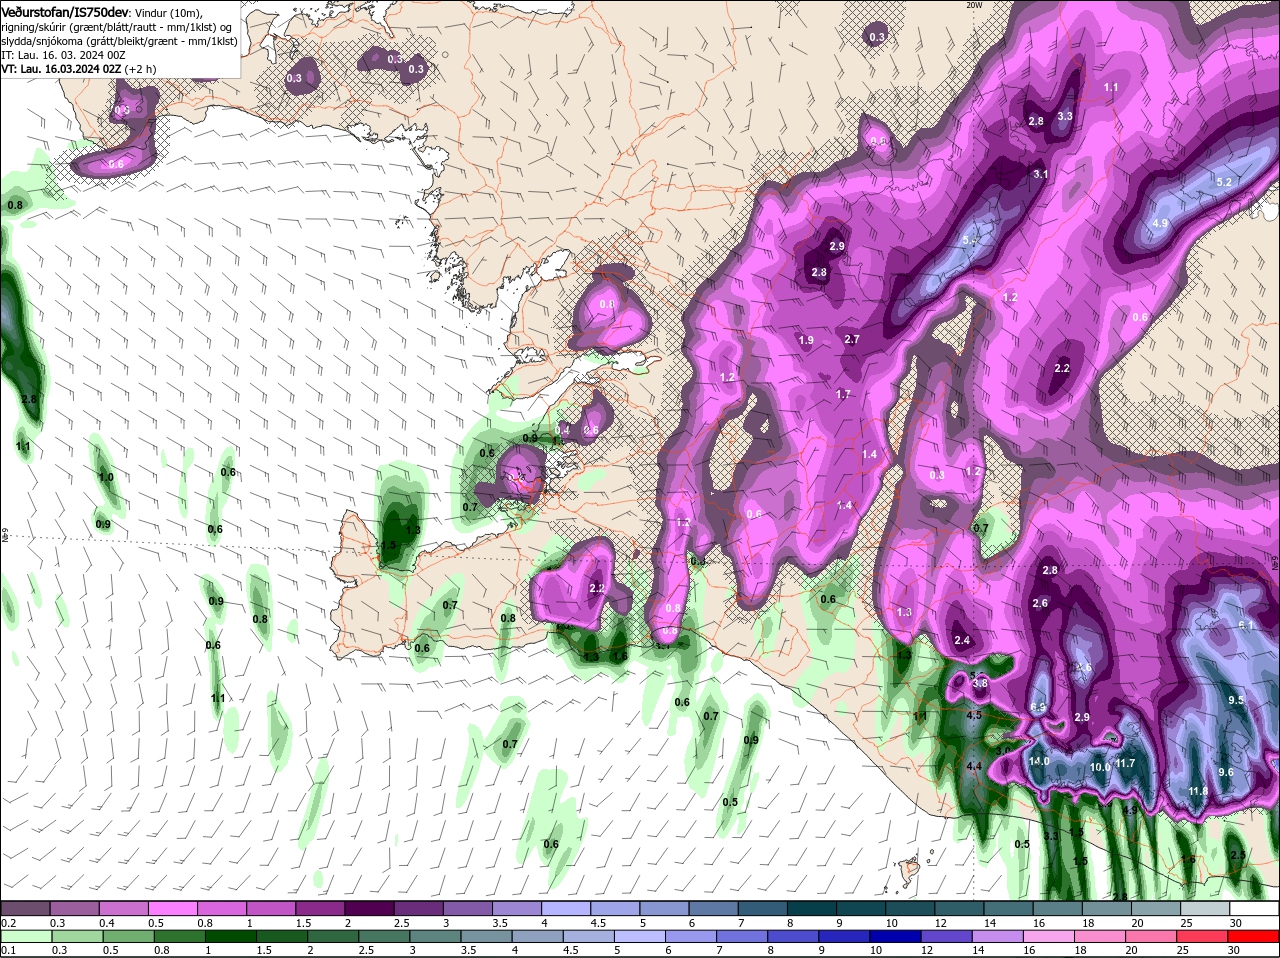This screenshot has width=1280, height=958.
Task: Click the 2.4 value label on the map
Action: (962, 640)
